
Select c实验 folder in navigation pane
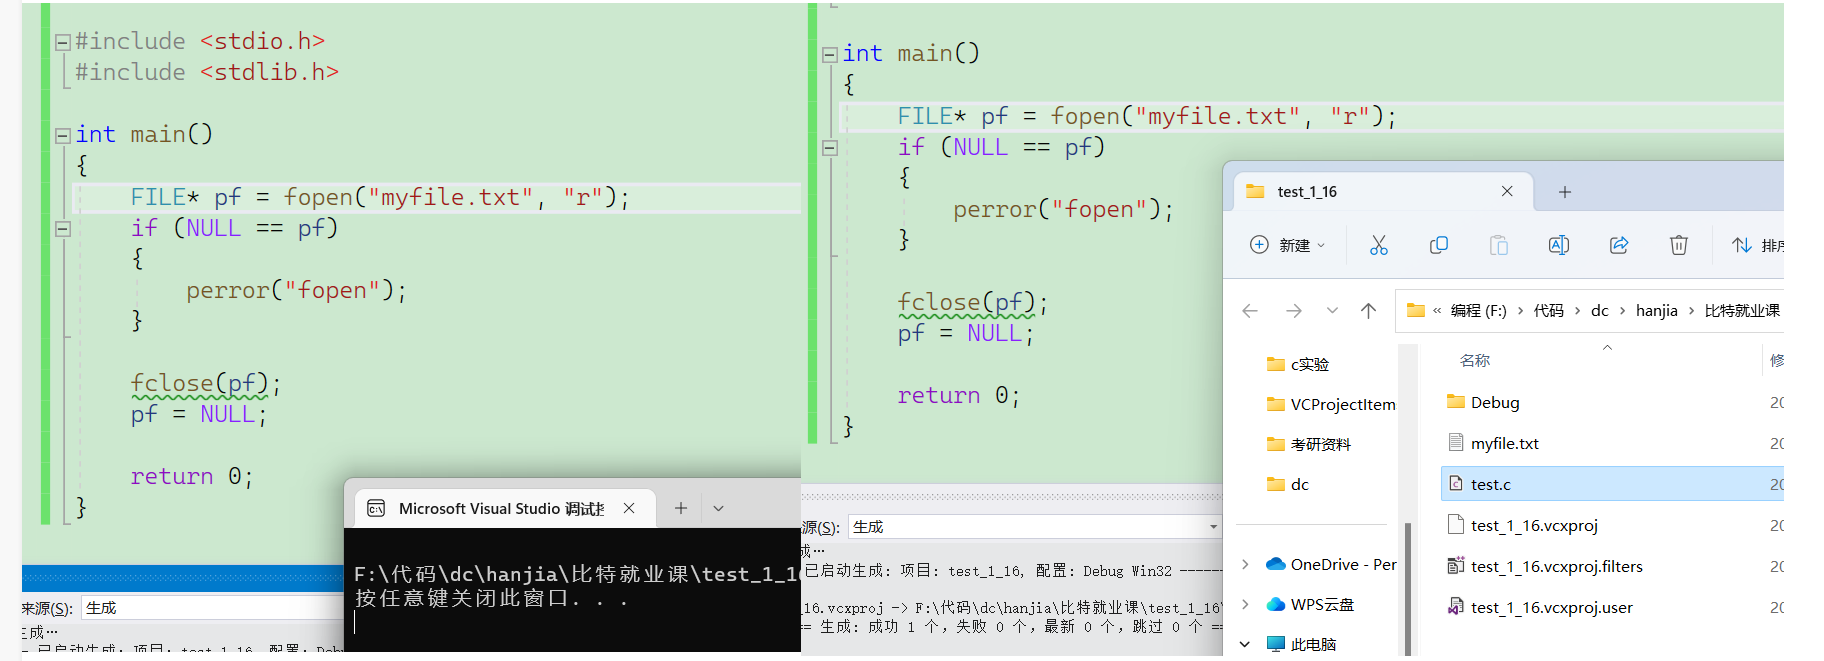click(1310, 365)
